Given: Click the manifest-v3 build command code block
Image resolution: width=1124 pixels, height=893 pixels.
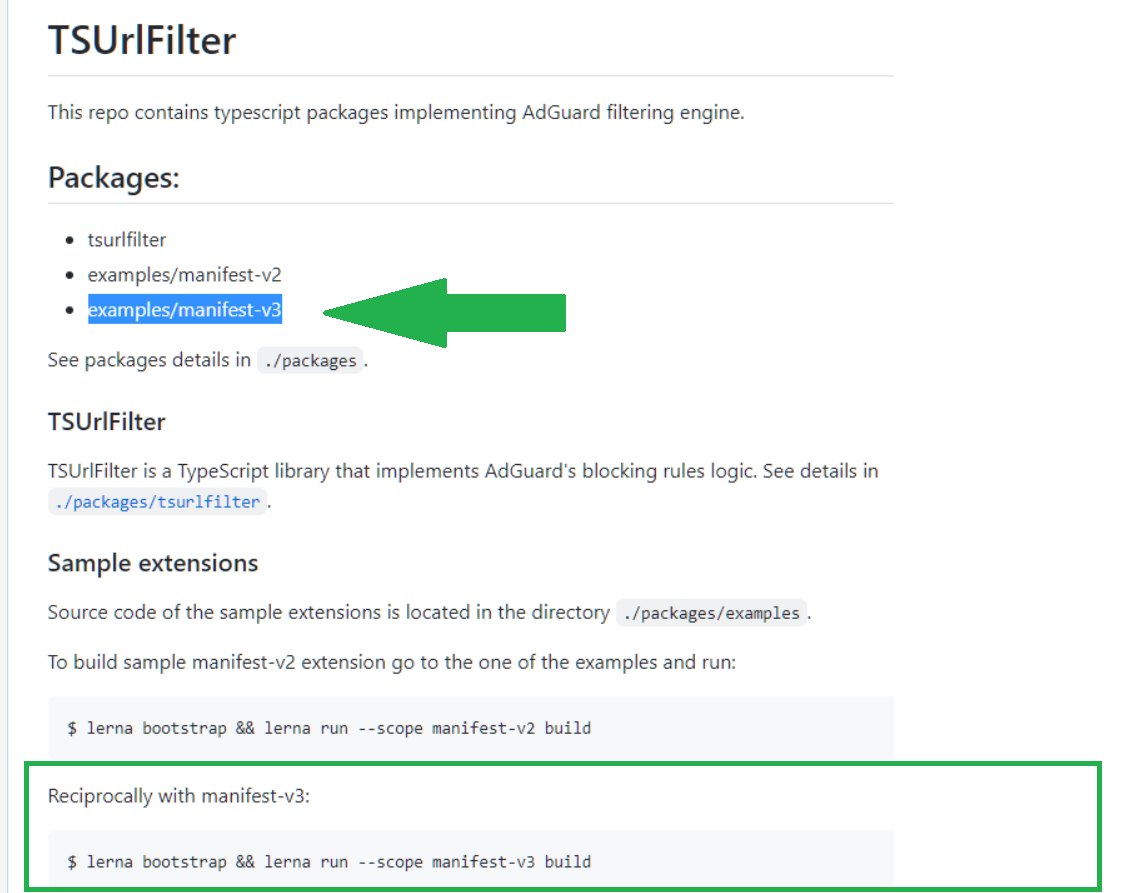Looking at the screenshot, I should tap(329, 861).
